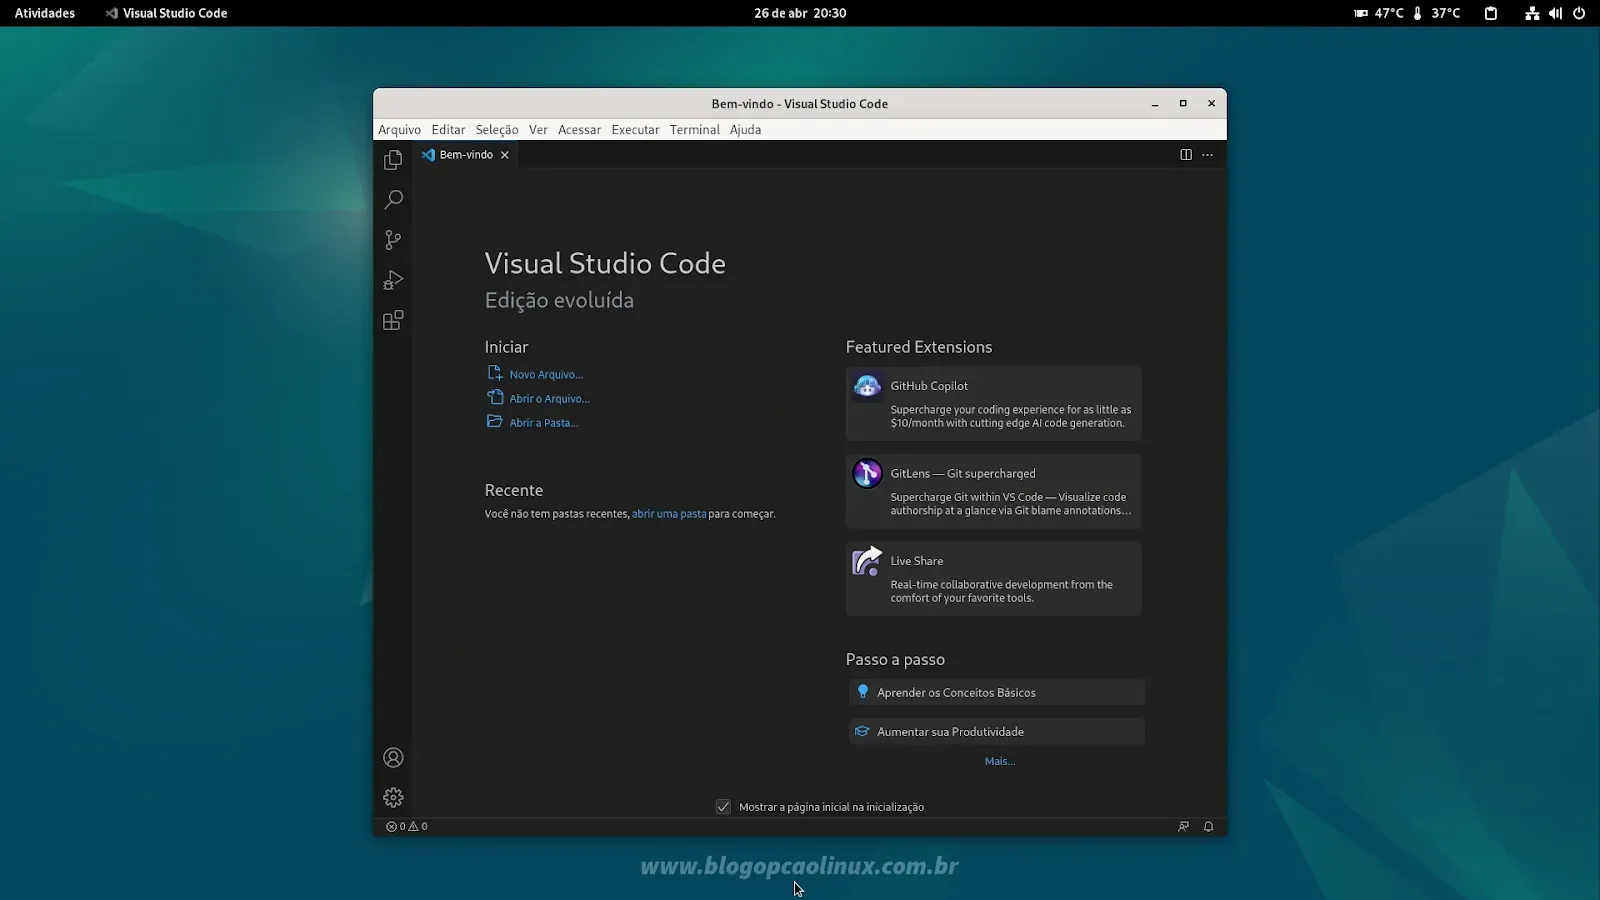This screenshot has width=1600, height=900.
Task: Click the 'Abrir o Arquivo...' link
Action: [x=549, y=399]
